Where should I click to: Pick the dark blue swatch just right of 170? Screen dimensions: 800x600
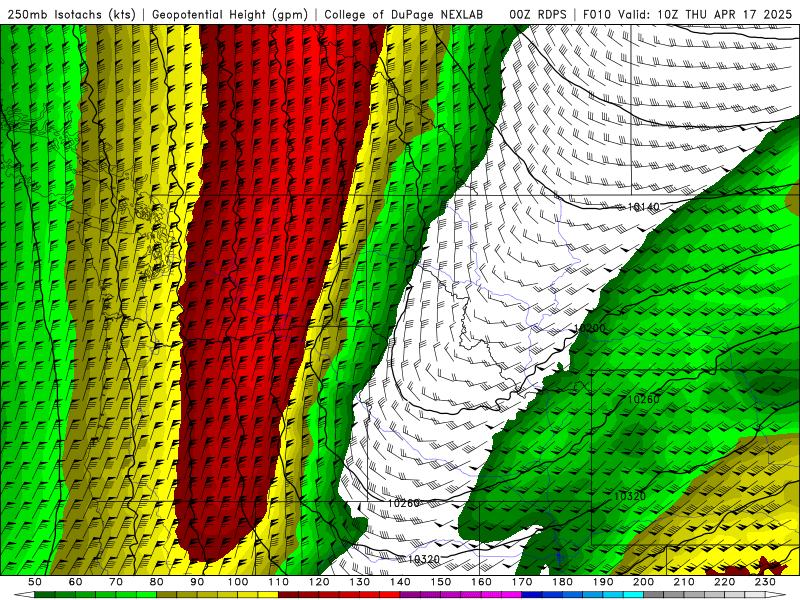pos(532,595)
